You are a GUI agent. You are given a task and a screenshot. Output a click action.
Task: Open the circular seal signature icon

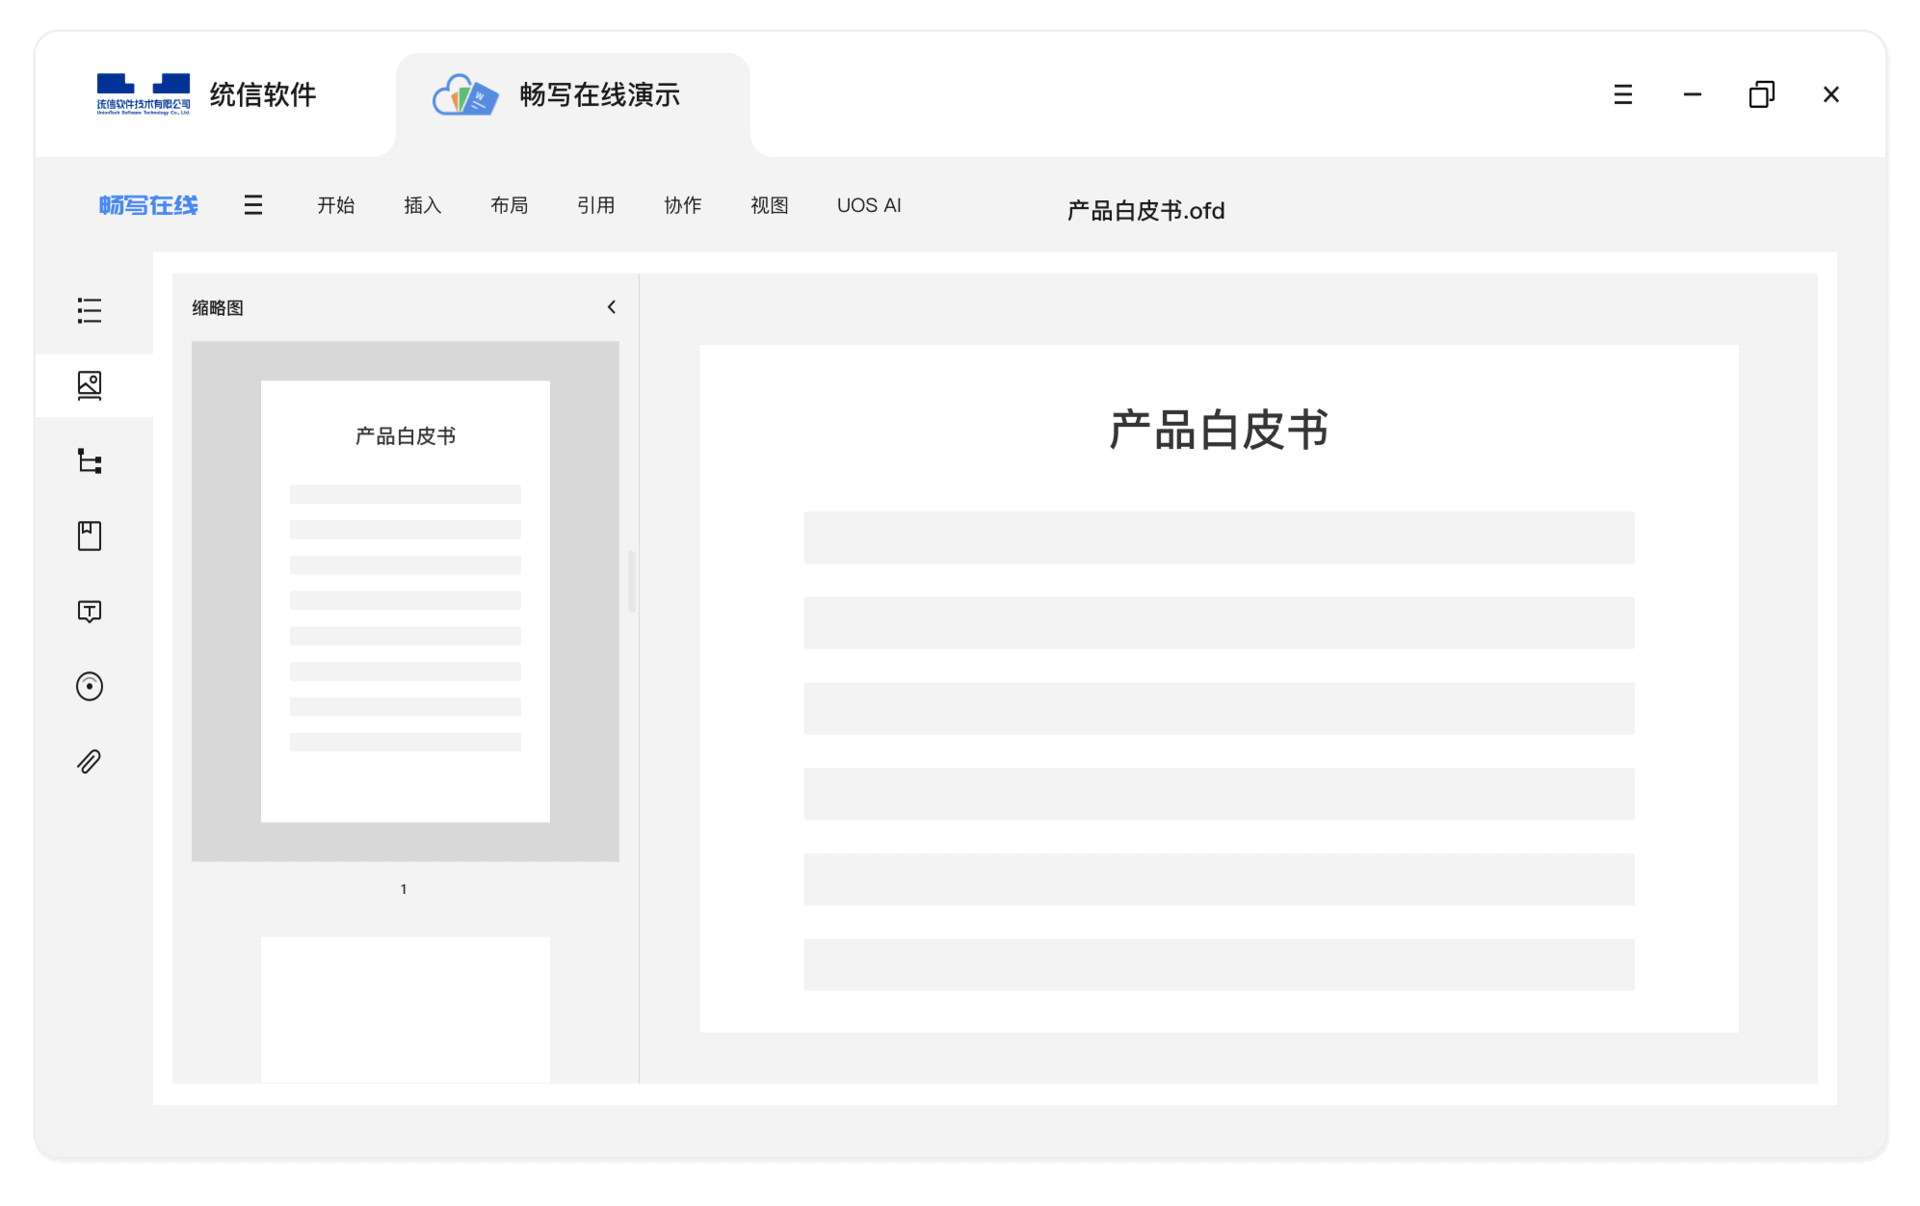pyautogui.click(x=89, y=686)
